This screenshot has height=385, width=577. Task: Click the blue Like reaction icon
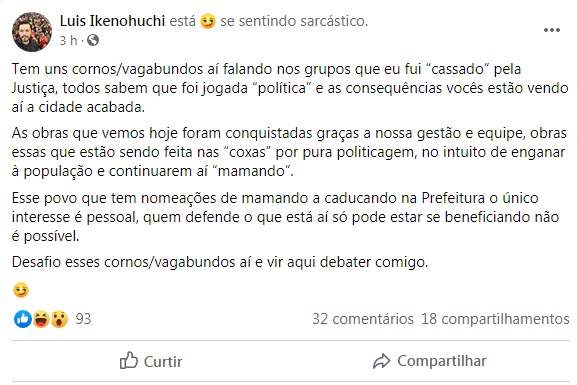tap(23, 319)
